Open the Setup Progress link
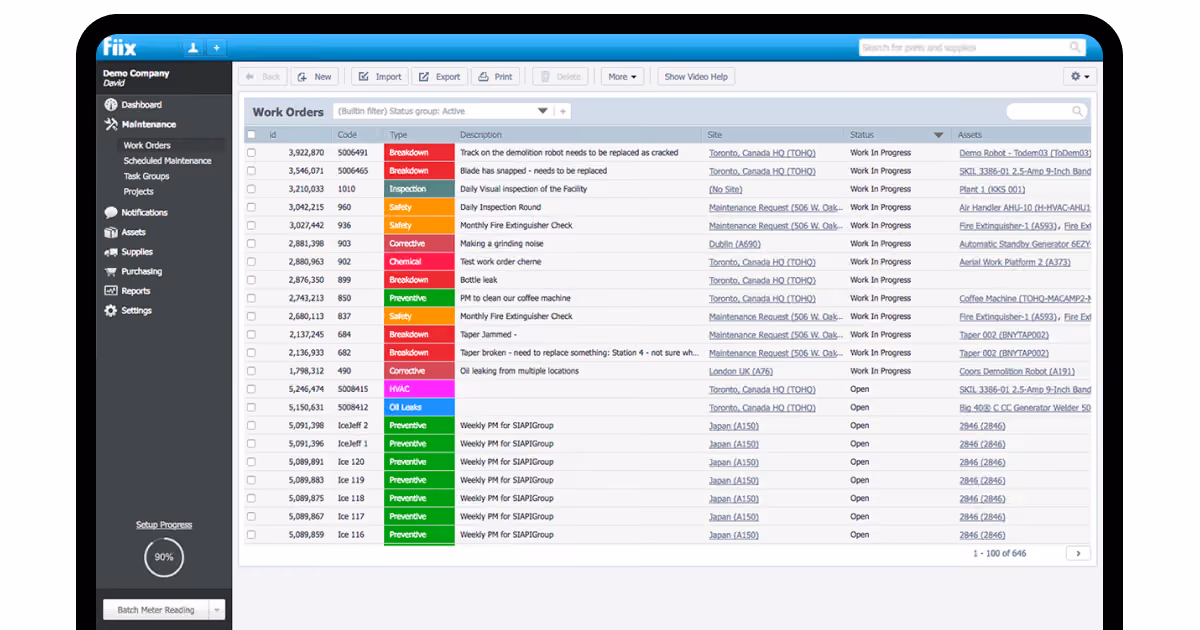 (164, 525)
